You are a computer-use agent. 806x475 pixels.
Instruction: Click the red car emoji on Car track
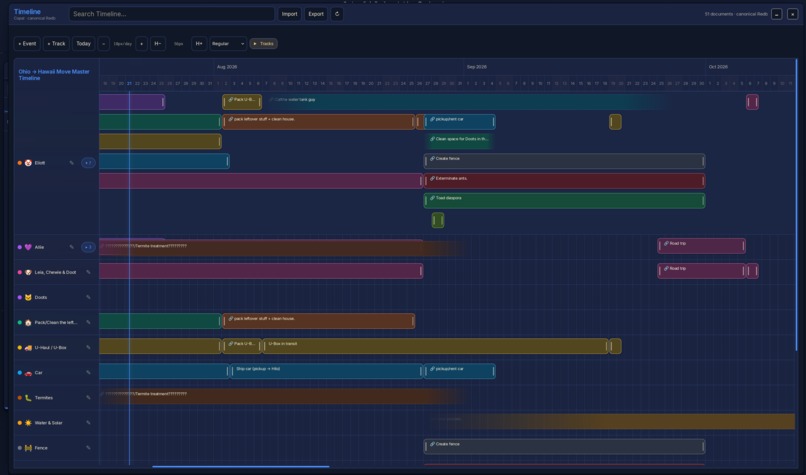tap(28, 373)
